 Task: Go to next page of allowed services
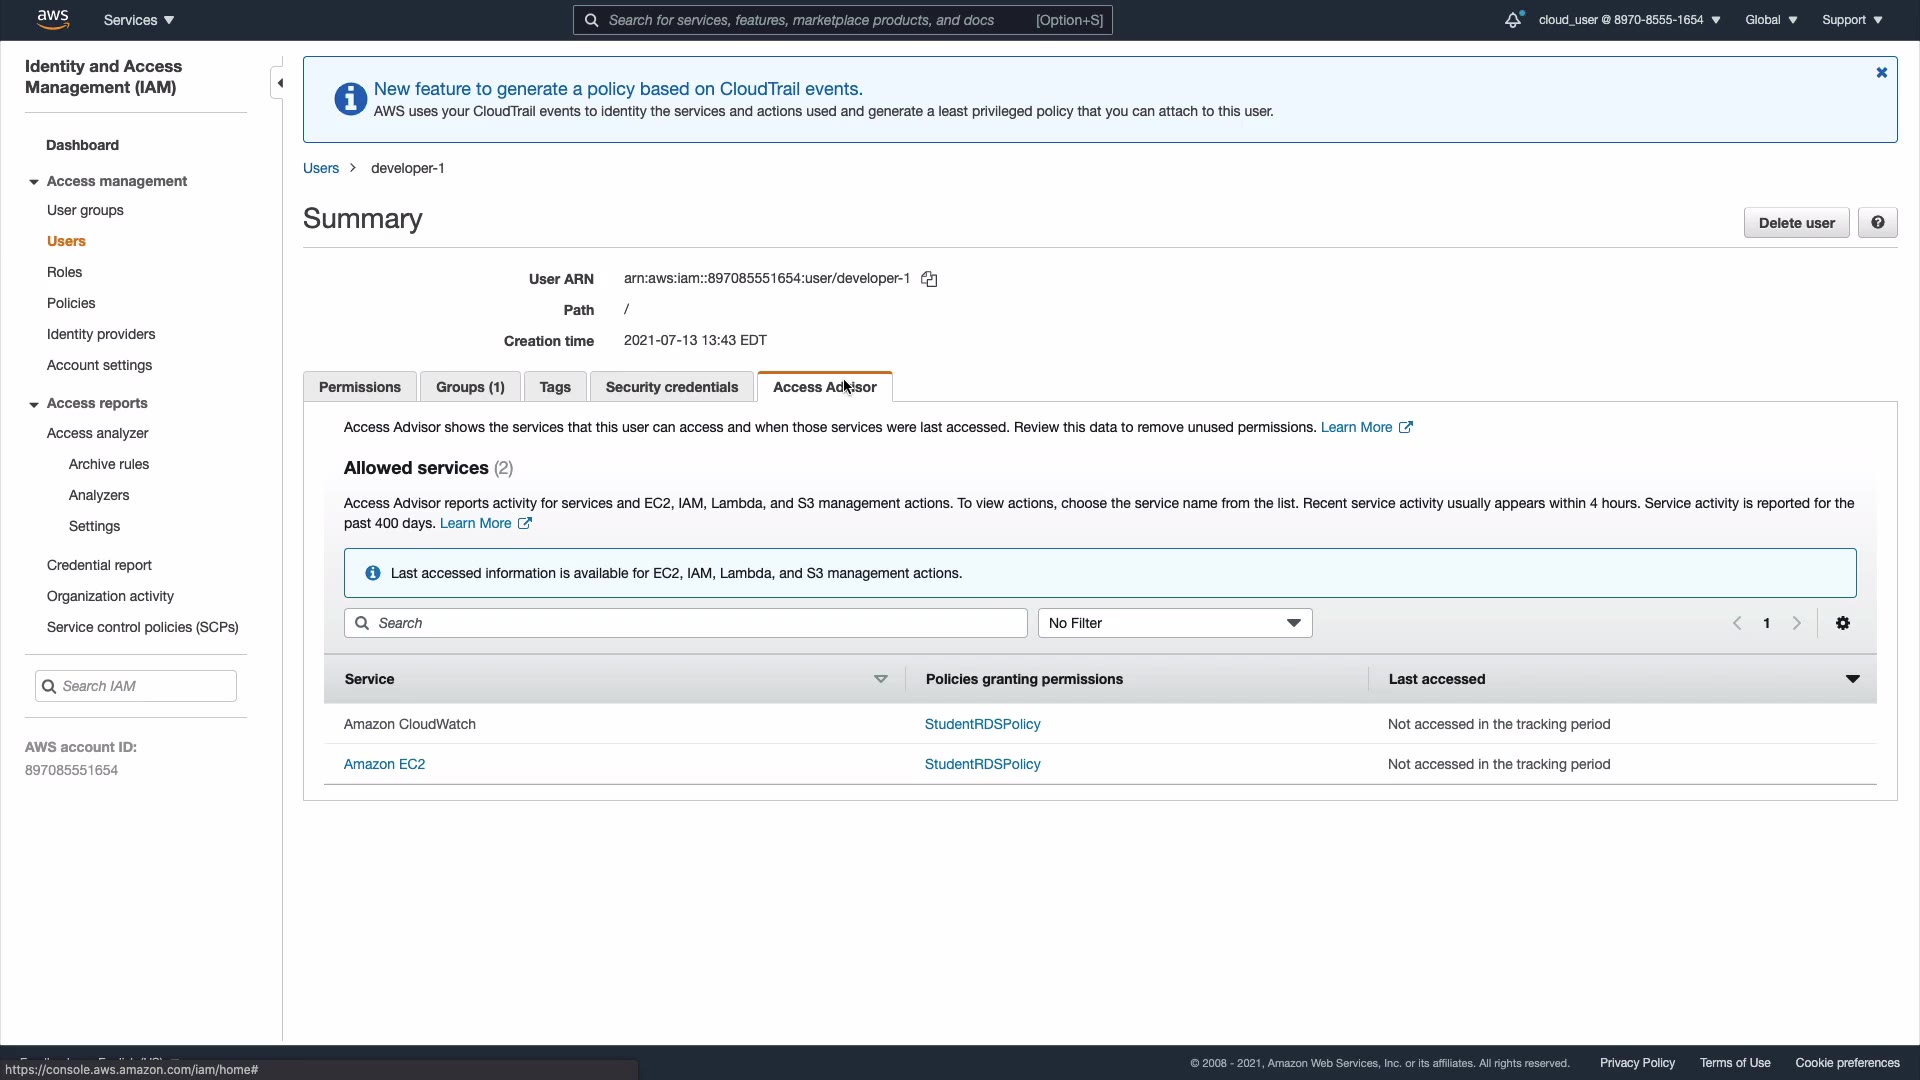(1797, 623)
